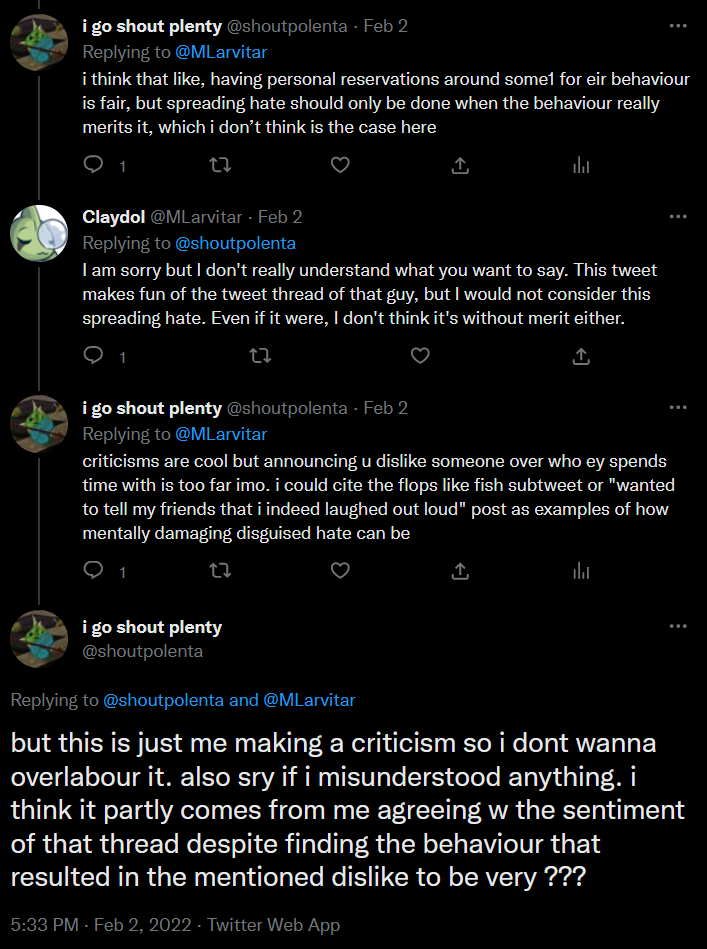
Task: Open the @MLarvitar mention in first tweet
Action: point(221,52)
